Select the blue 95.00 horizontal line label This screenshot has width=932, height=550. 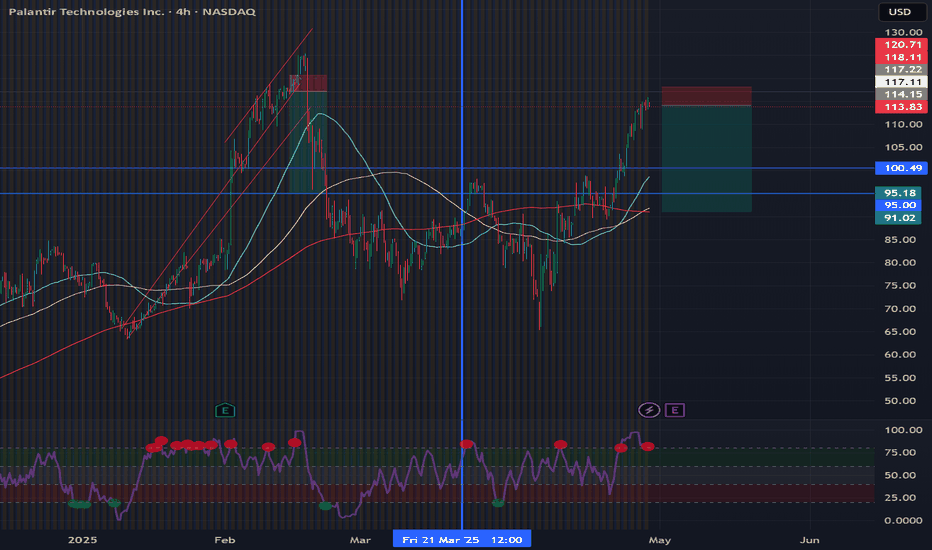(x=899, y=205)
